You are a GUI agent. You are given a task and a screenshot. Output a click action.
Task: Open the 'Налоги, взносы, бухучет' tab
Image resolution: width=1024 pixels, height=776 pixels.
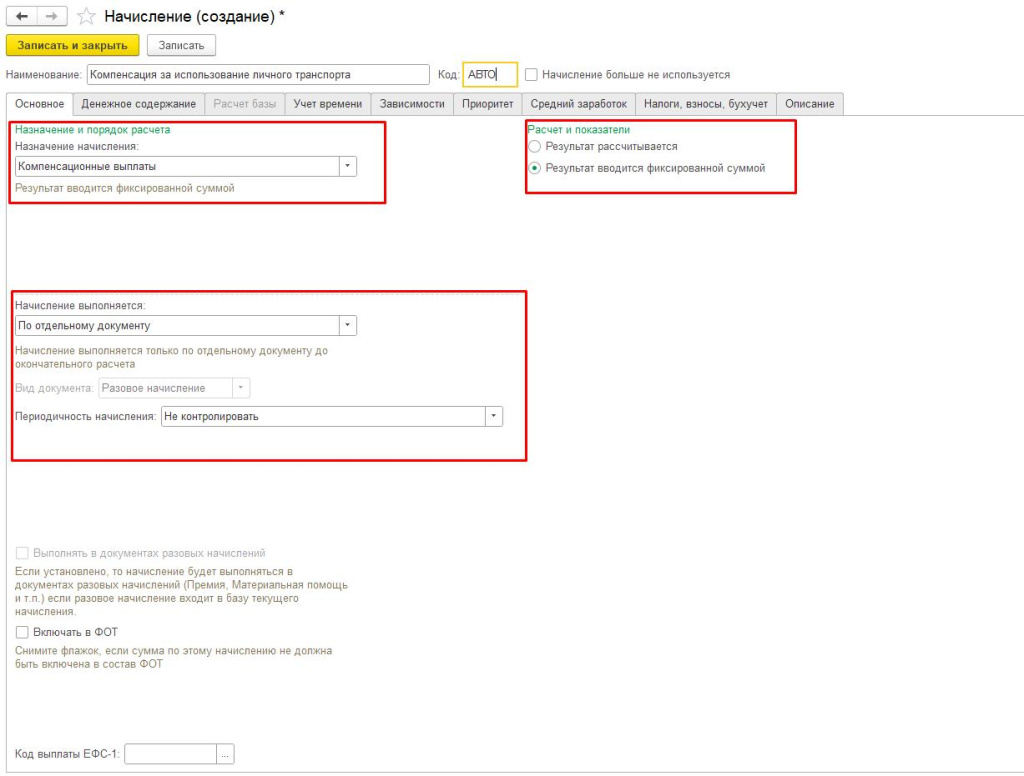705,104
